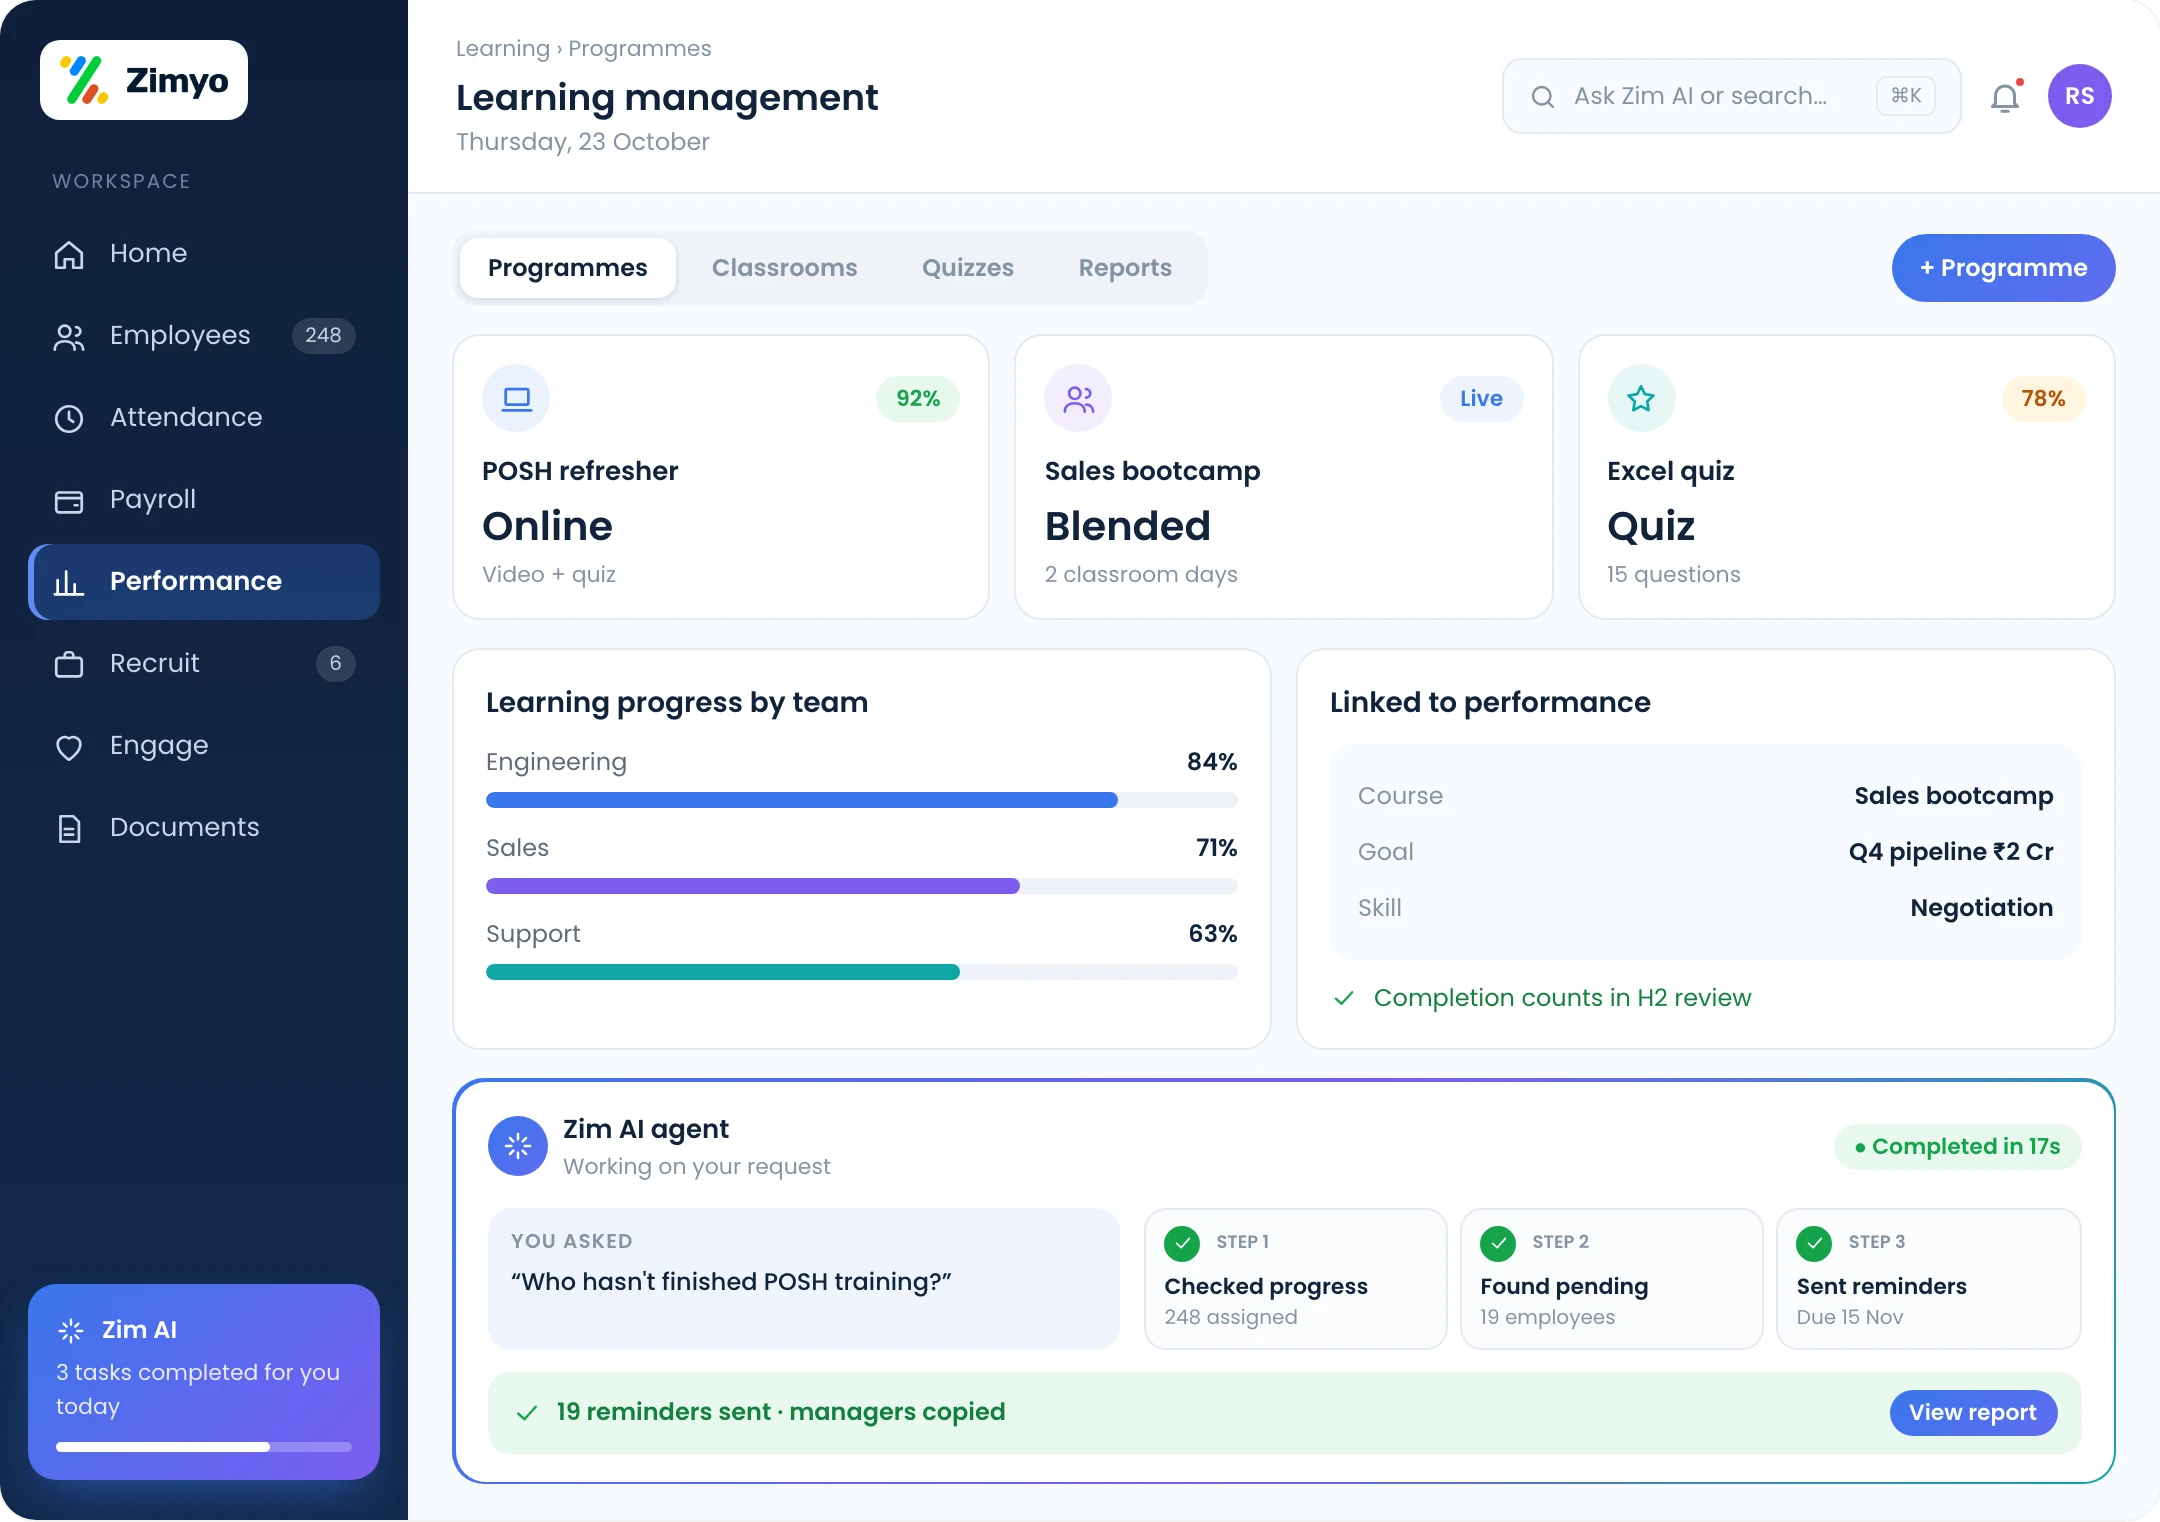Switch to the Programmes tab
Image resolution: width=2160 pixels, height=1522 pixels.
click(x=568, y=268)
